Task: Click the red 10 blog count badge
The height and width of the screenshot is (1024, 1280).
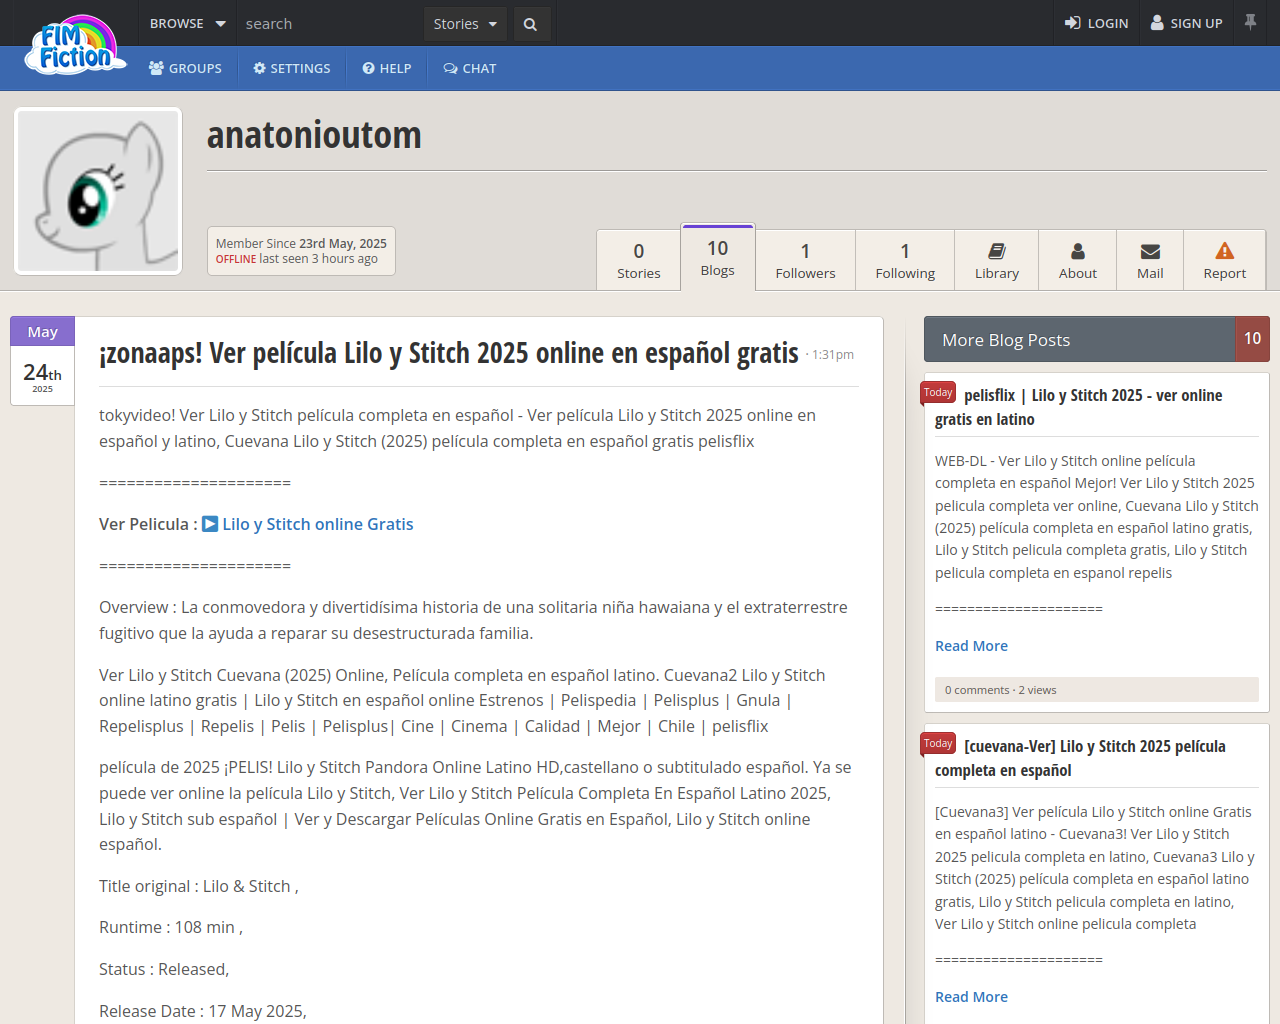Action: coord(1252,339)
